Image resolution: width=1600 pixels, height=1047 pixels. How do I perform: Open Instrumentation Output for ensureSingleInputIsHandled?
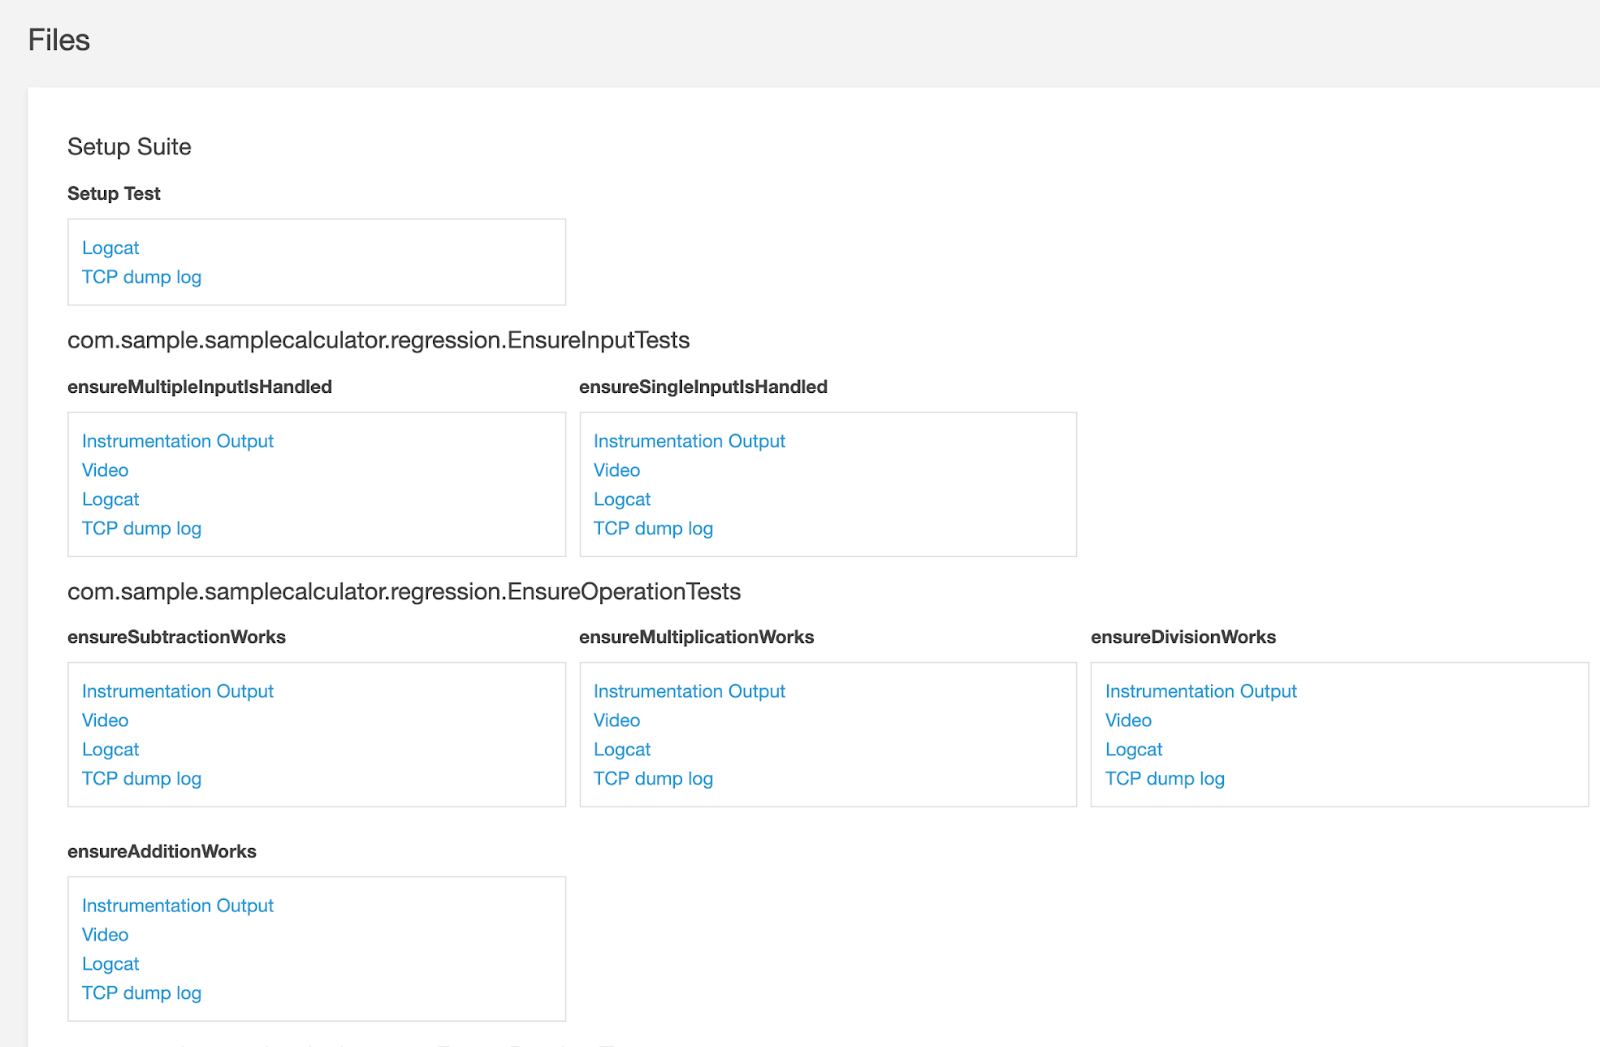pos(689,441)
